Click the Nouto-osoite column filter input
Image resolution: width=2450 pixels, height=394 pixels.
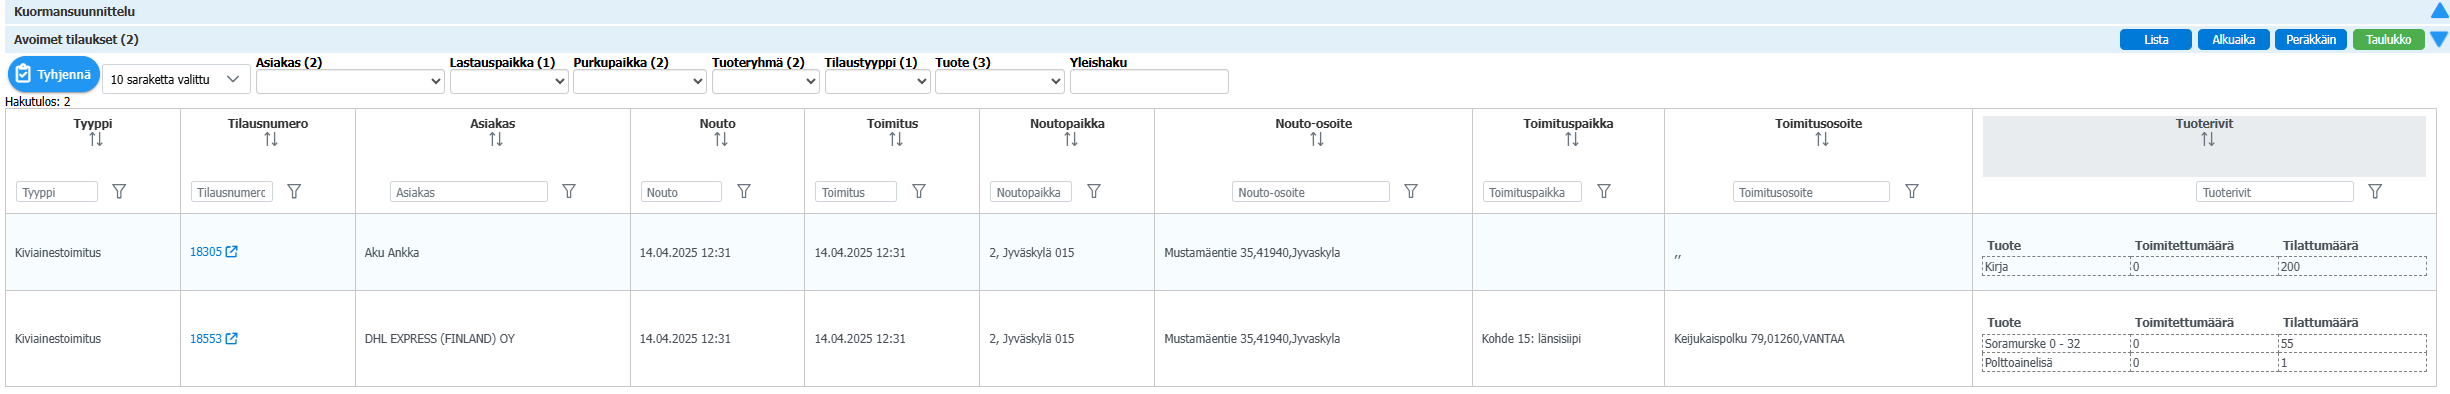click(1311, 192)
